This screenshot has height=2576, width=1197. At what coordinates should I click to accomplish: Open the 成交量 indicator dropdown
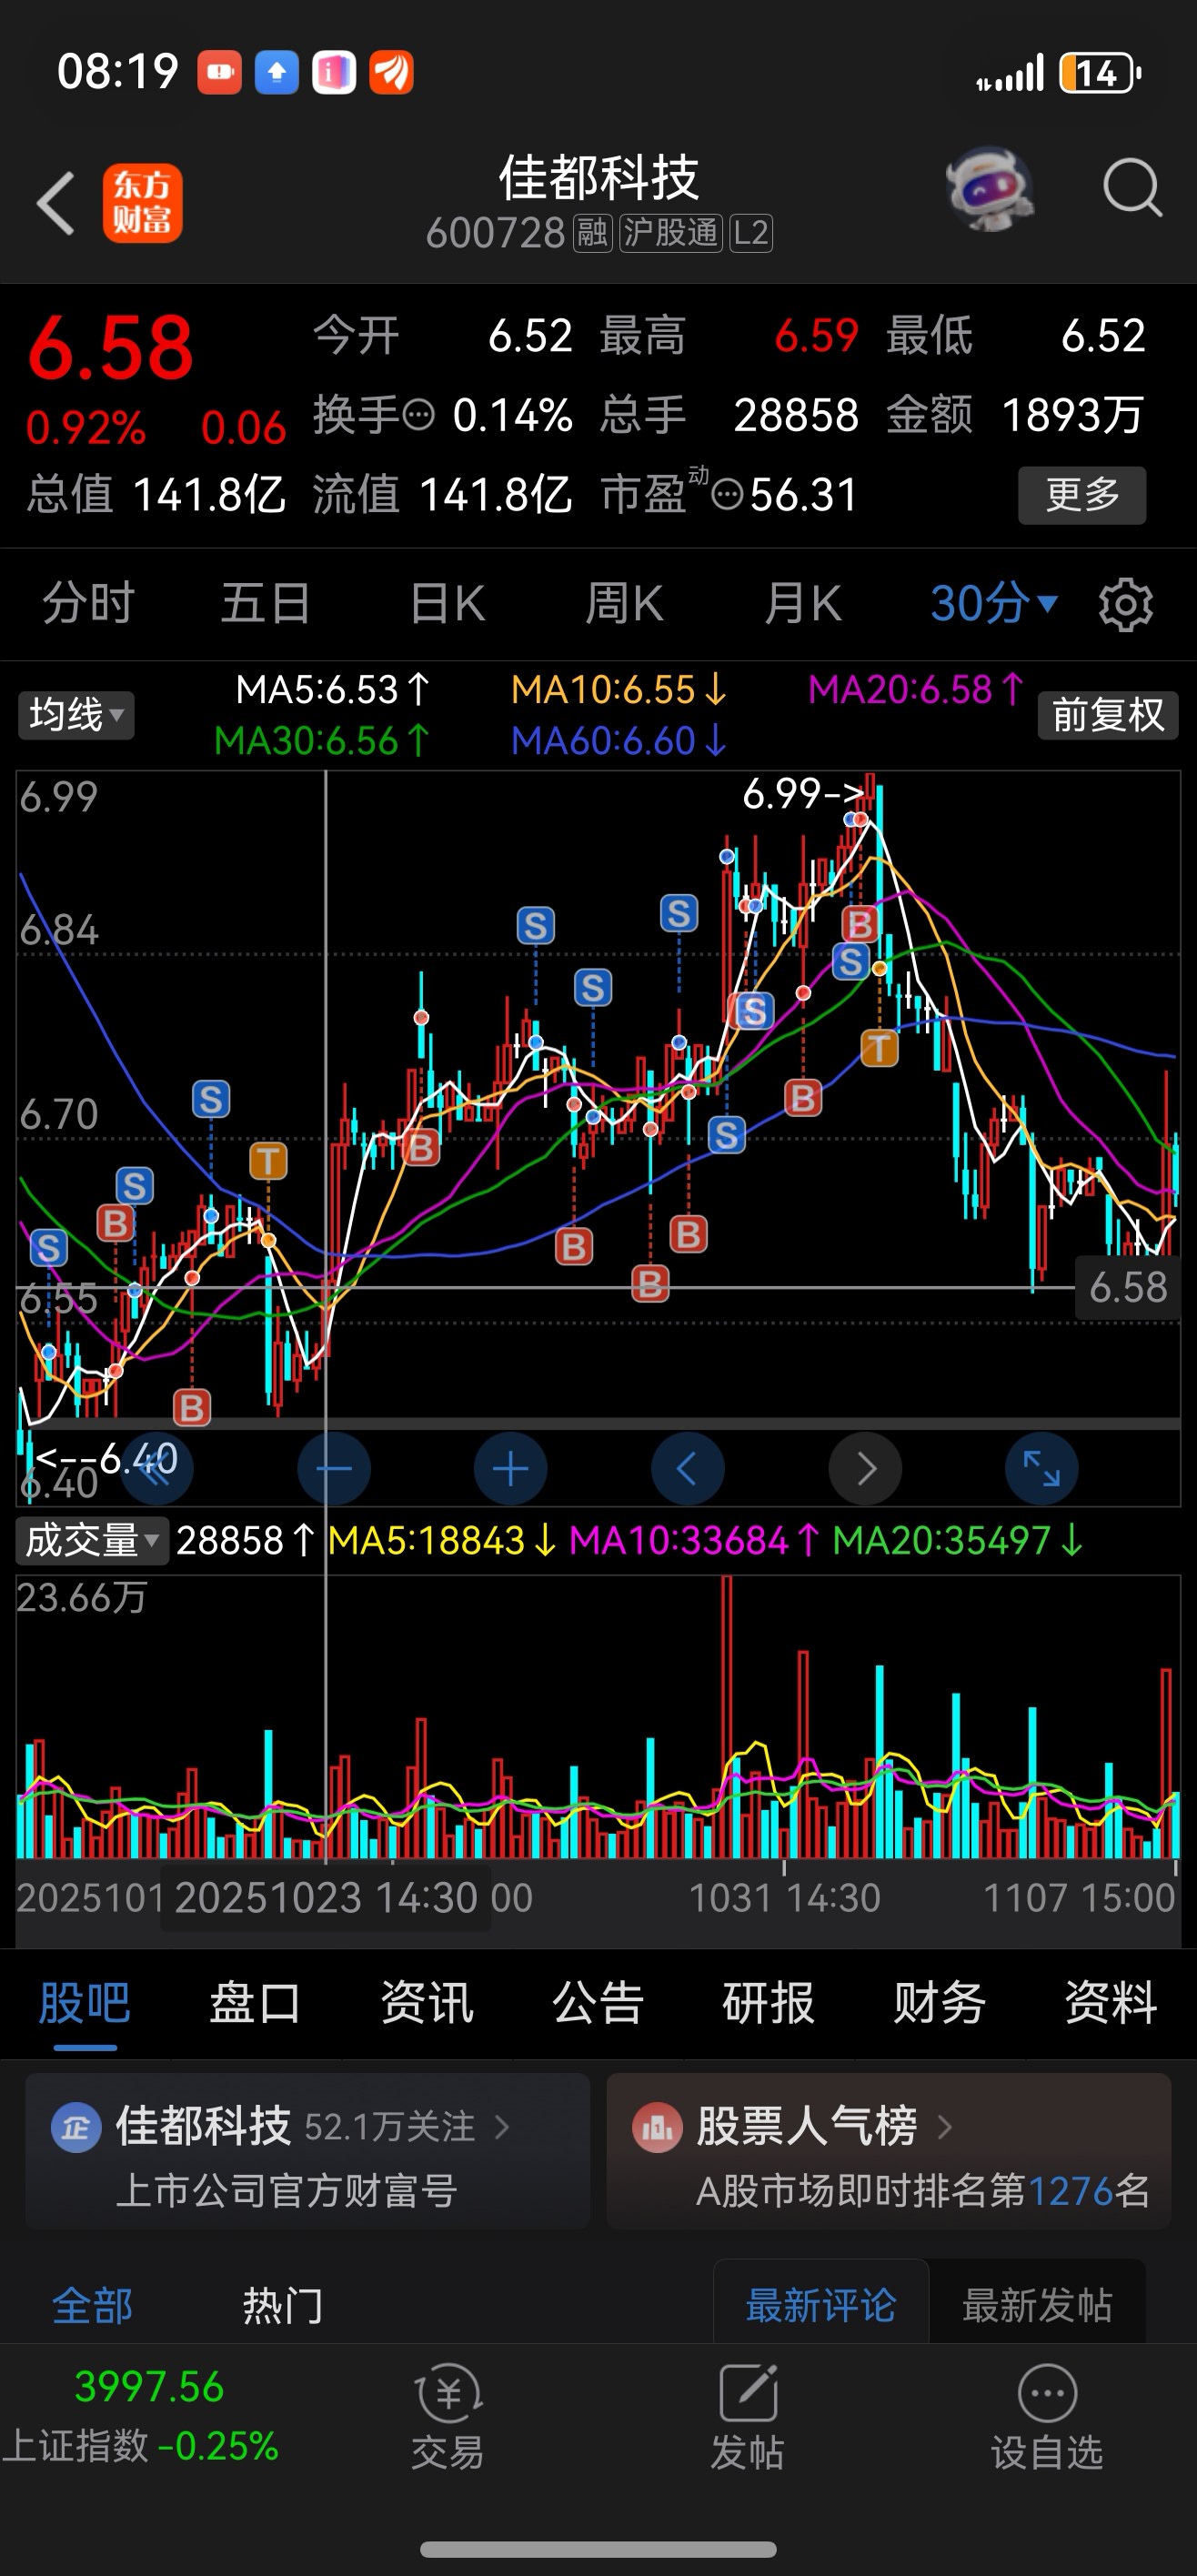point(91,1541)
